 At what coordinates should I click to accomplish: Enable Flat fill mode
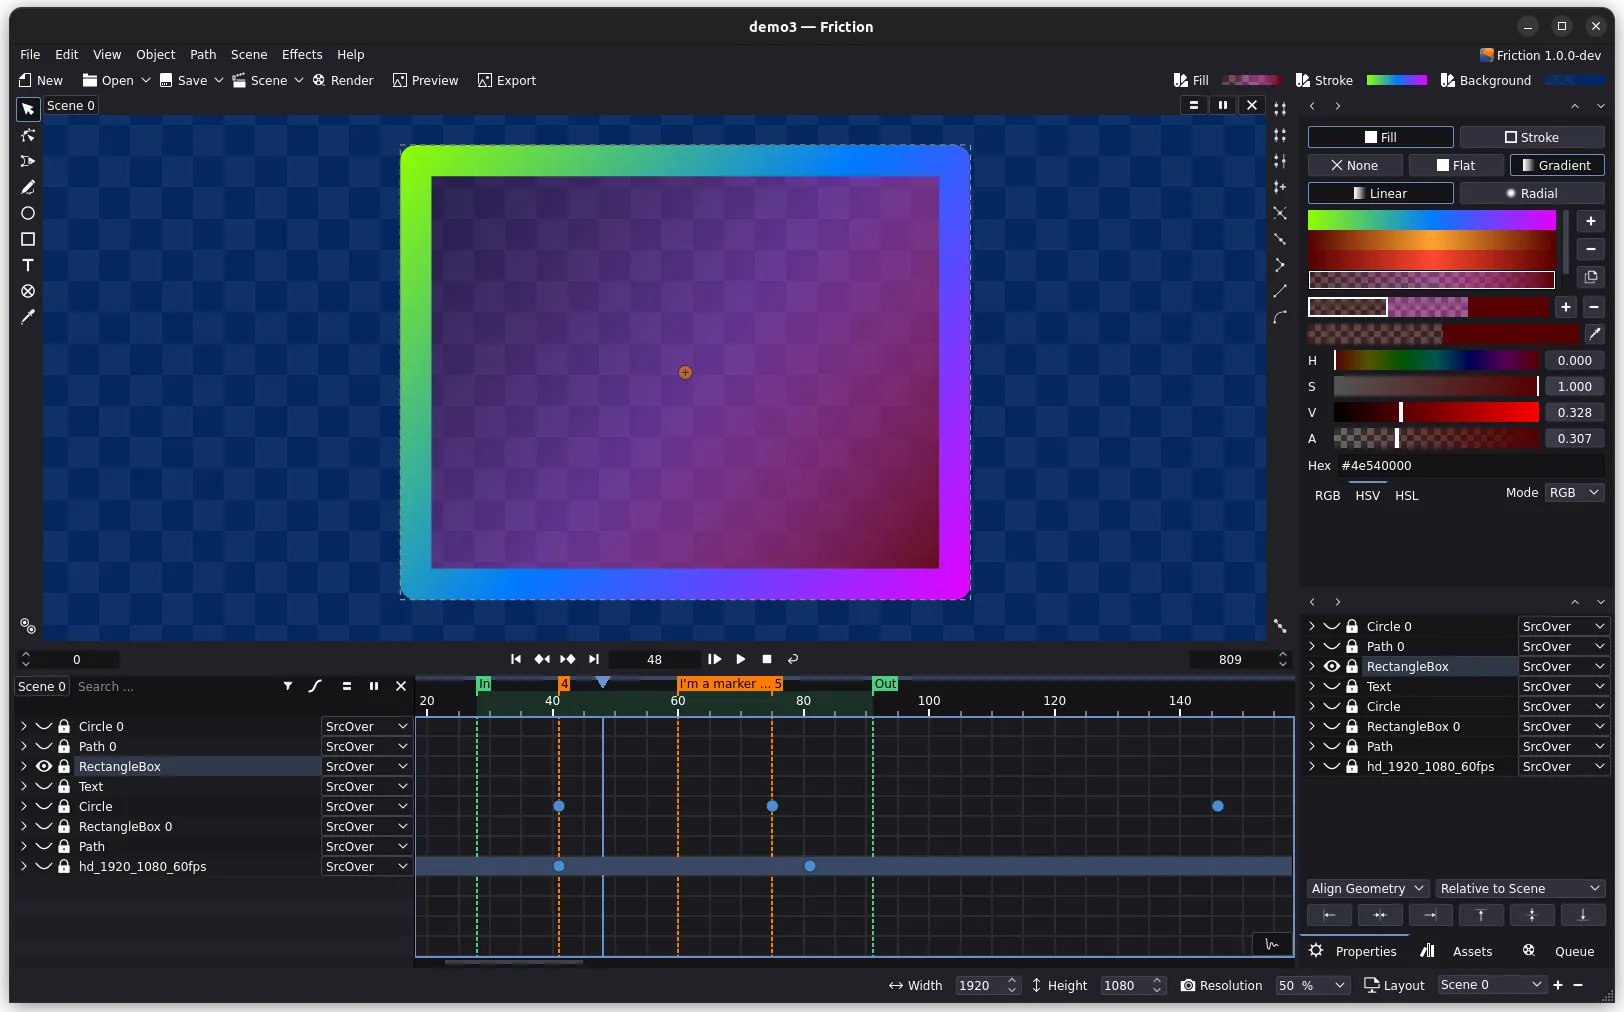pos(1455,165)
